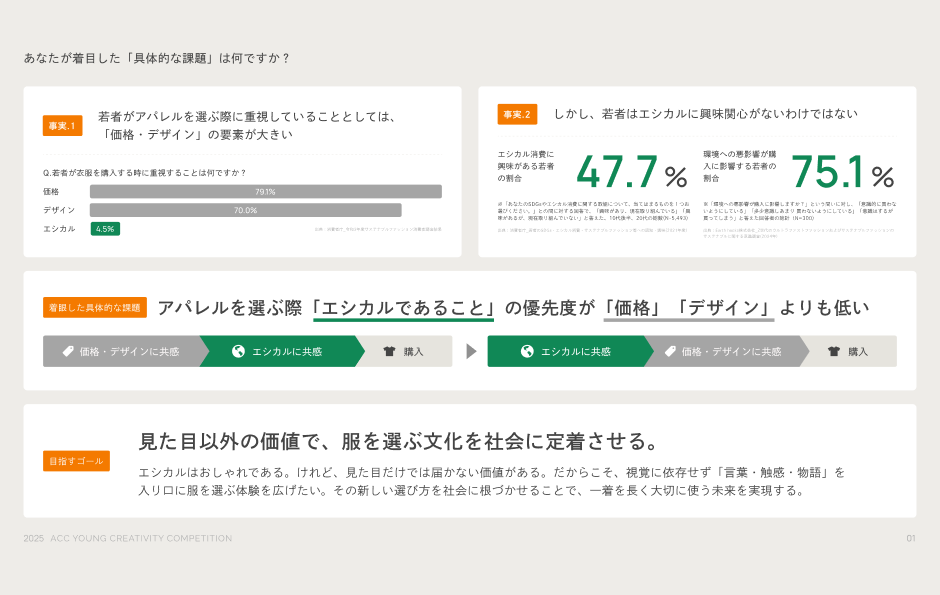Click the large green 47.7% figure
Image resolution: width=940 pixels, height=595 pixels.
coord(632,172)
